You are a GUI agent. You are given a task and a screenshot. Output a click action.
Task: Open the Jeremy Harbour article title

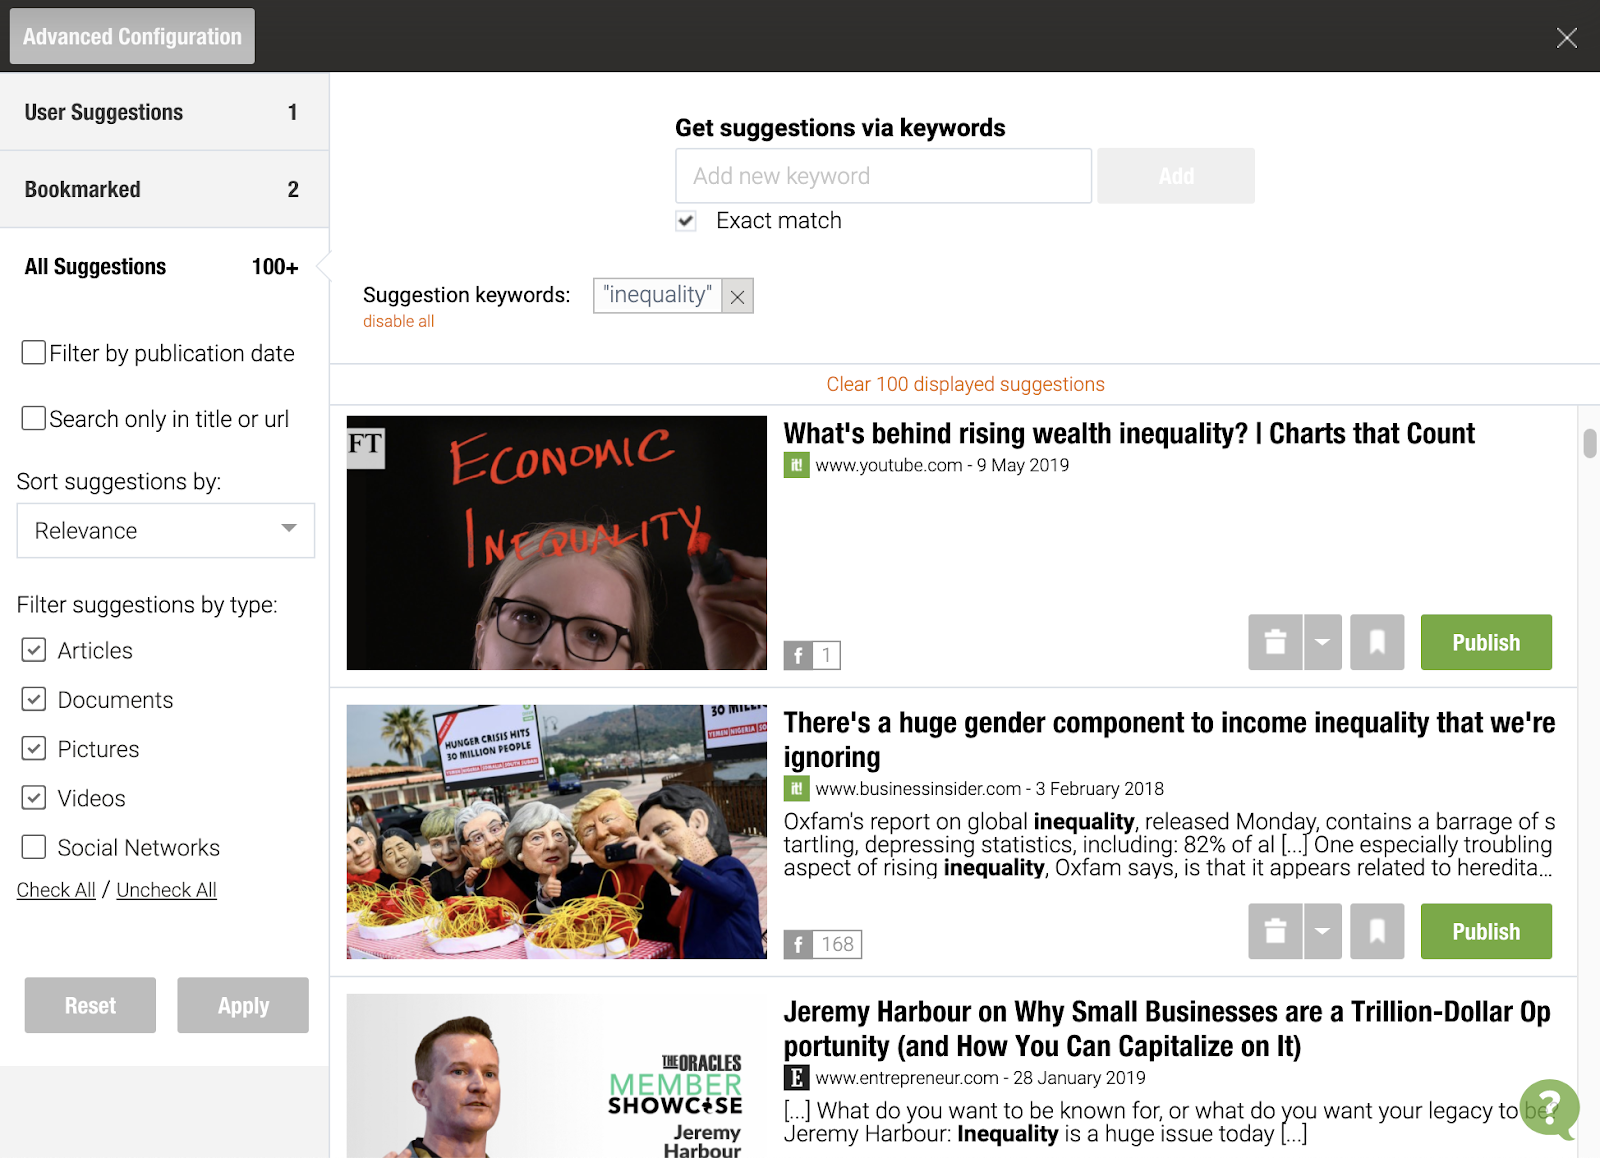pos(1167,1028)
